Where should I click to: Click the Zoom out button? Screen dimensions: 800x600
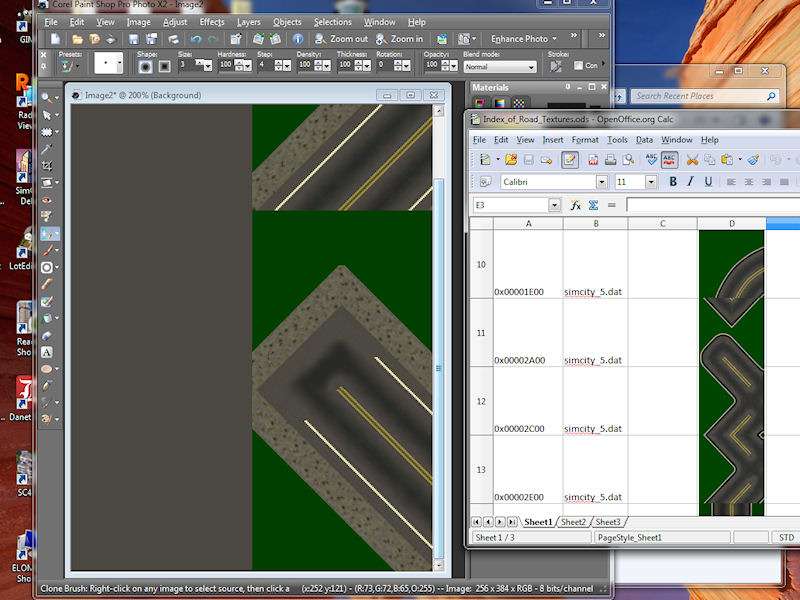tap(341, 39)
